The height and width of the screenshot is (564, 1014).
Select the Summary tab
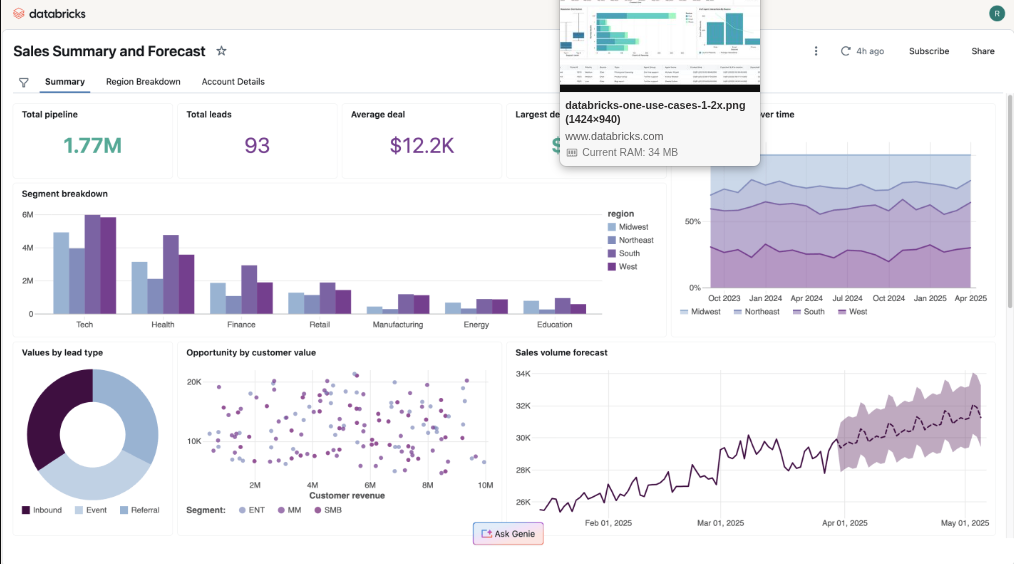[x=65, y=81]
